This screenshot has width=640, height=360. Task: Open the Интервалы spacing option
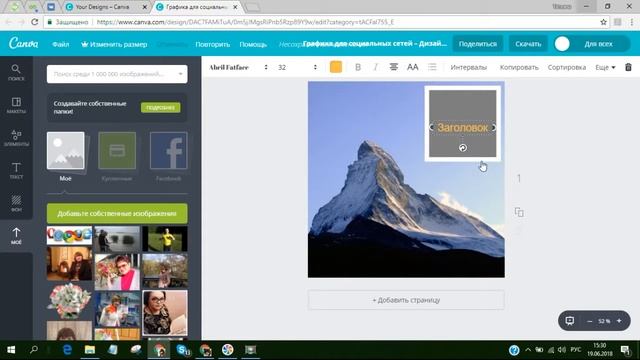pos(469,67)
